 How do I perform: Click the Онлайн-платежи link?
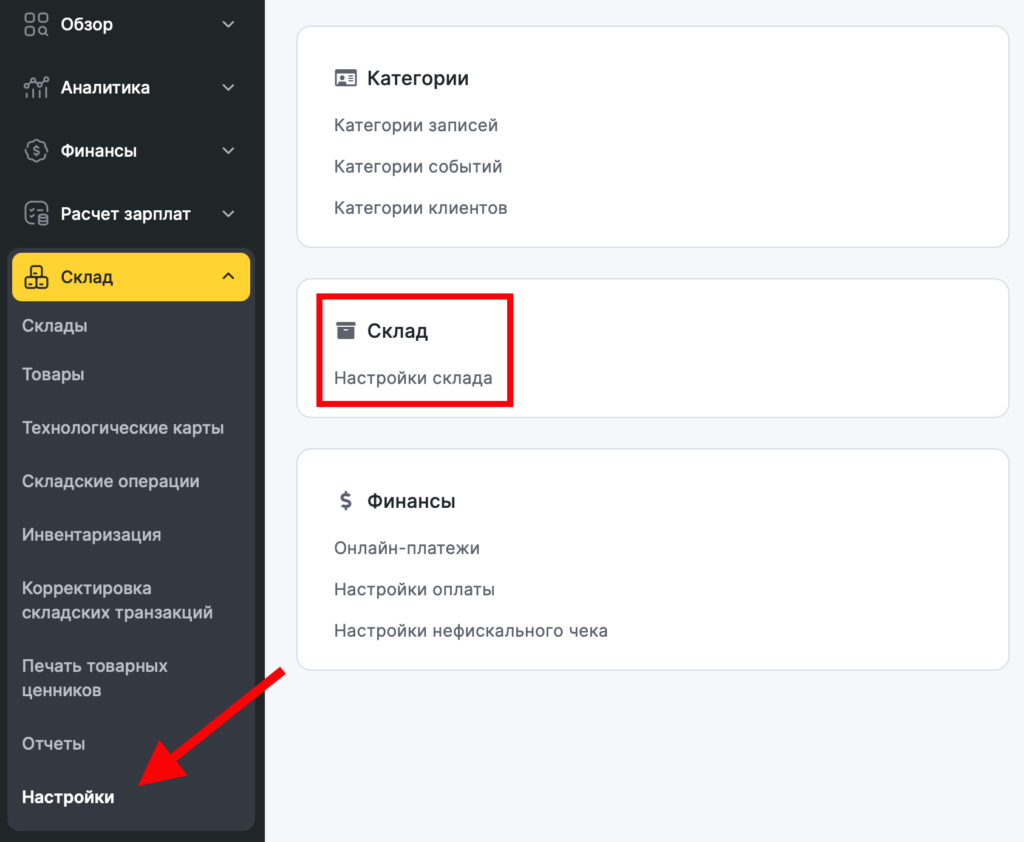click(407, 548)
